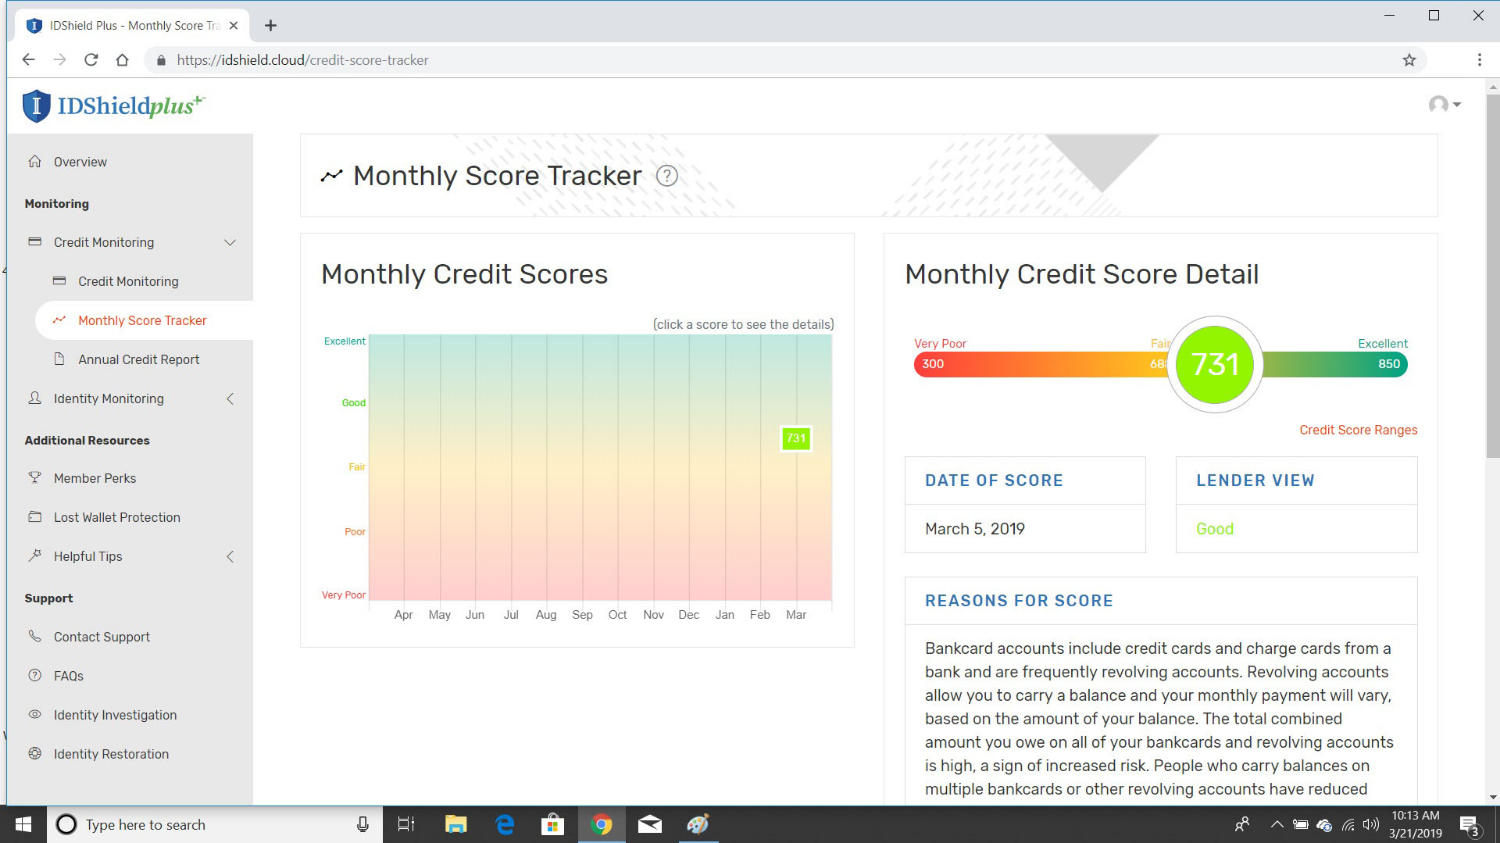The width and height of the screenshot is (1500, 843).
Task: Open a new browser tab
Action: tap(271, 26)
